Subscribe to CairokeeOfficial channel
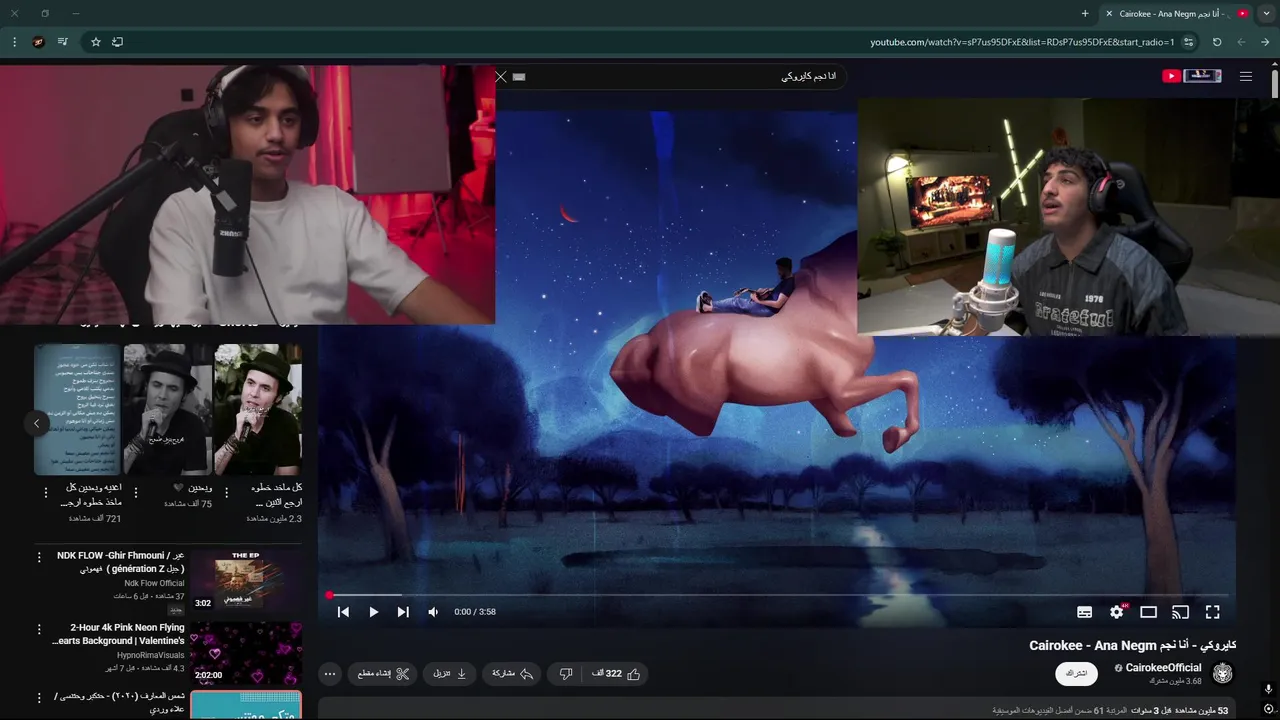1280x720 pixels. coord(1076,673)
